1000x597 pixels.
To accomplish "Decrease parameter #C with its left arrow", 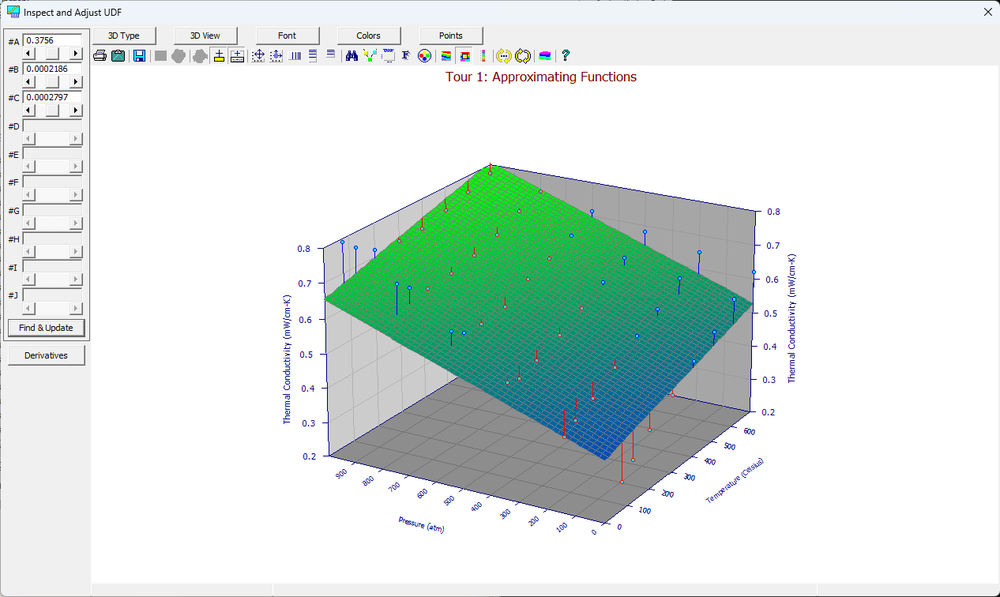I will click(29, 110).
